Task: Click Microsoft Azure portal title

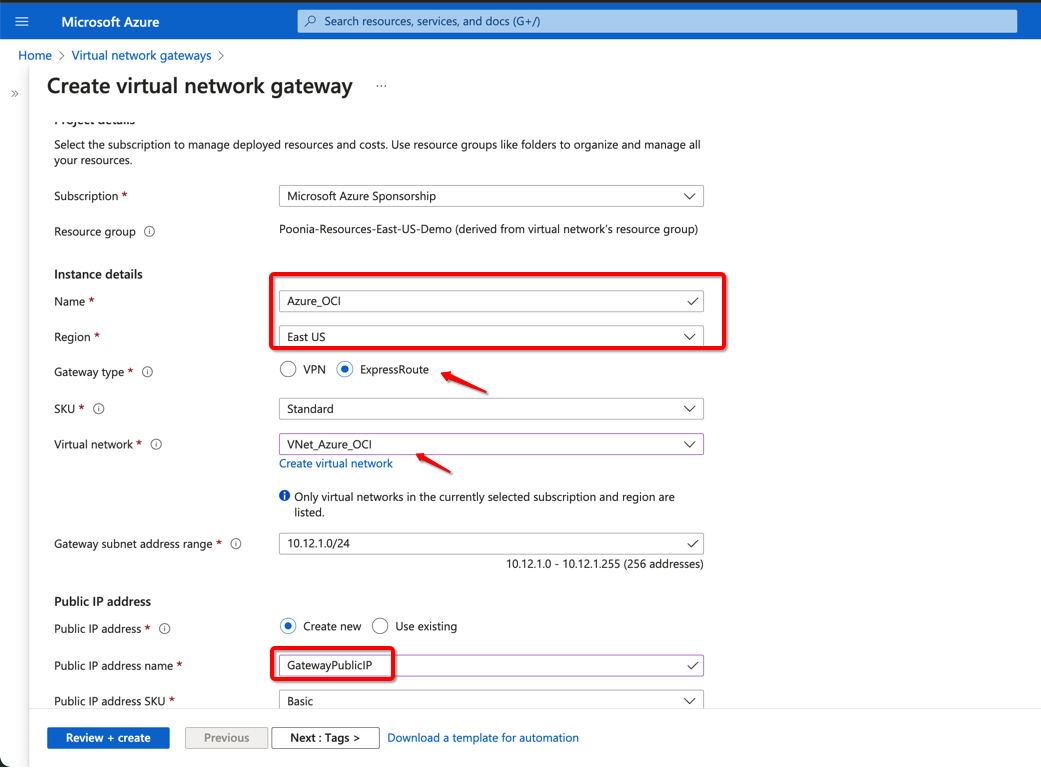Action: click(110, 22)
